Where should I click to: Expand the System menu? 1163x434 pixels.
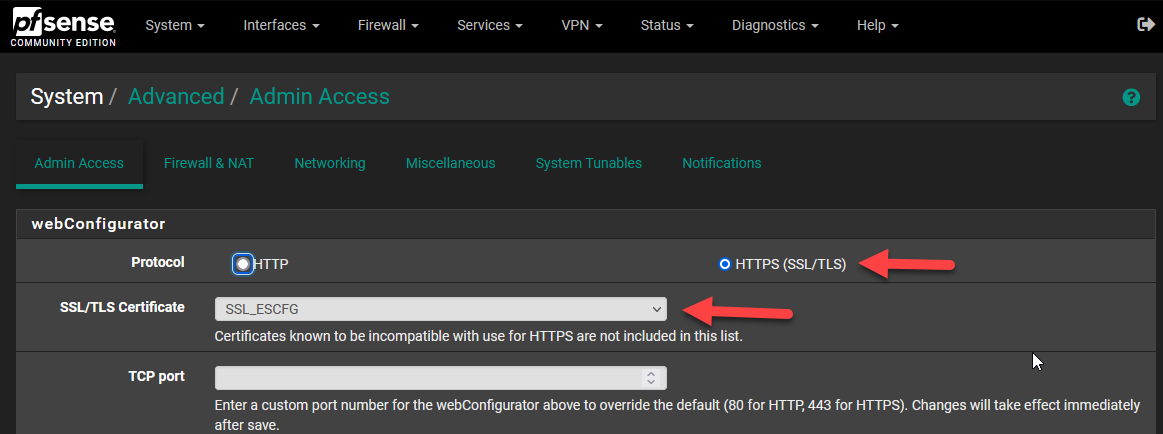tap(174, 25)
